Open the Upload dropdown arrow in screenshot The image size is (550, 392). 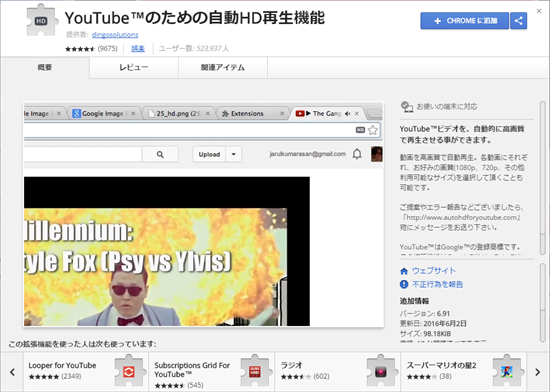coord(234,154)
